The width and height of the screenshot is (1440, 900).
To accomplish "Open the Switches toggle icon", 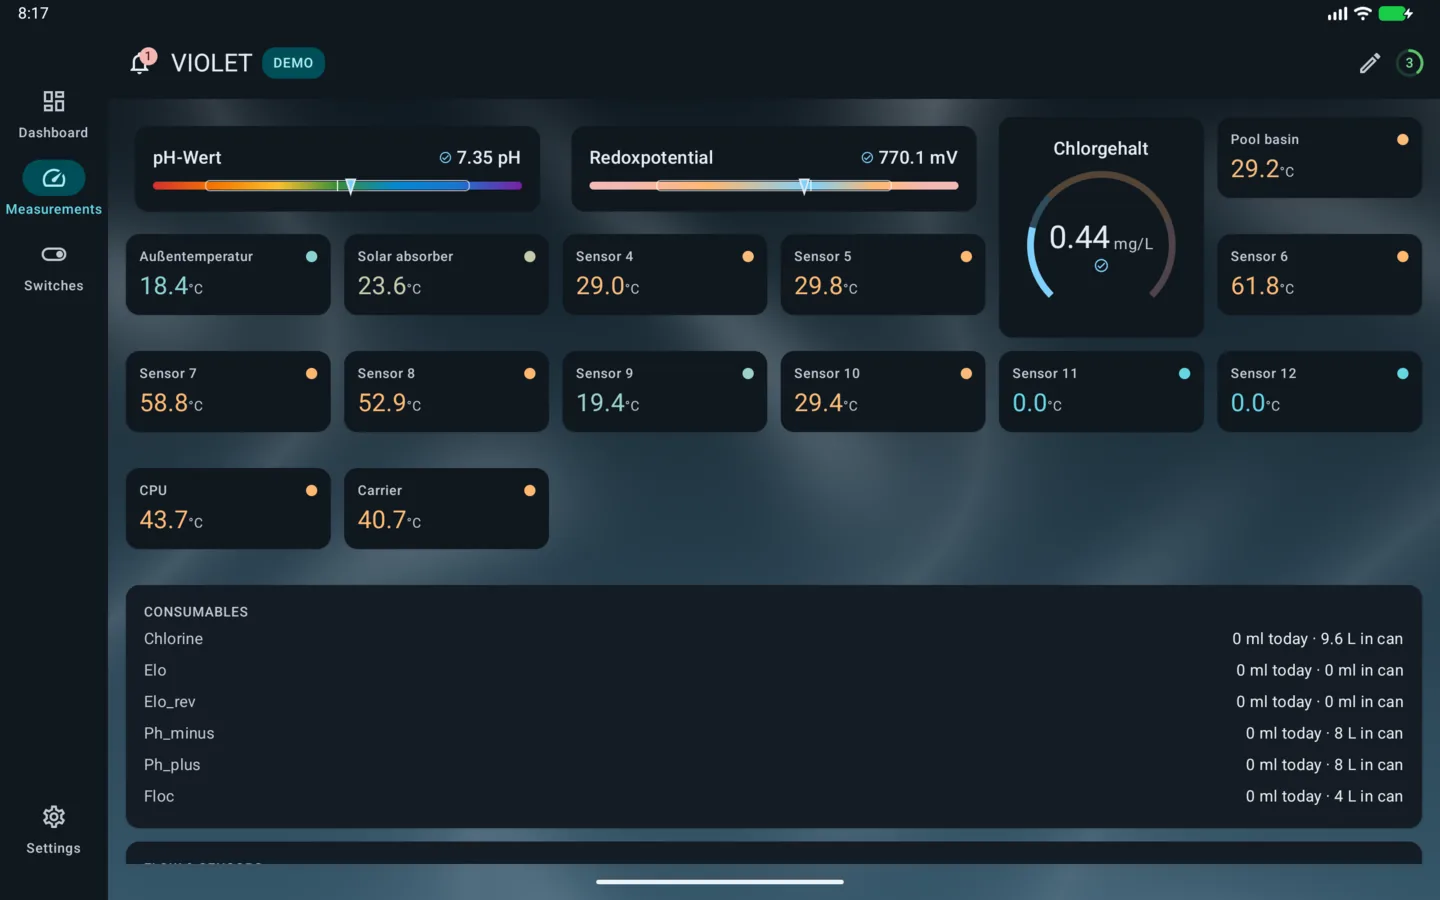I will pos(54,254).
